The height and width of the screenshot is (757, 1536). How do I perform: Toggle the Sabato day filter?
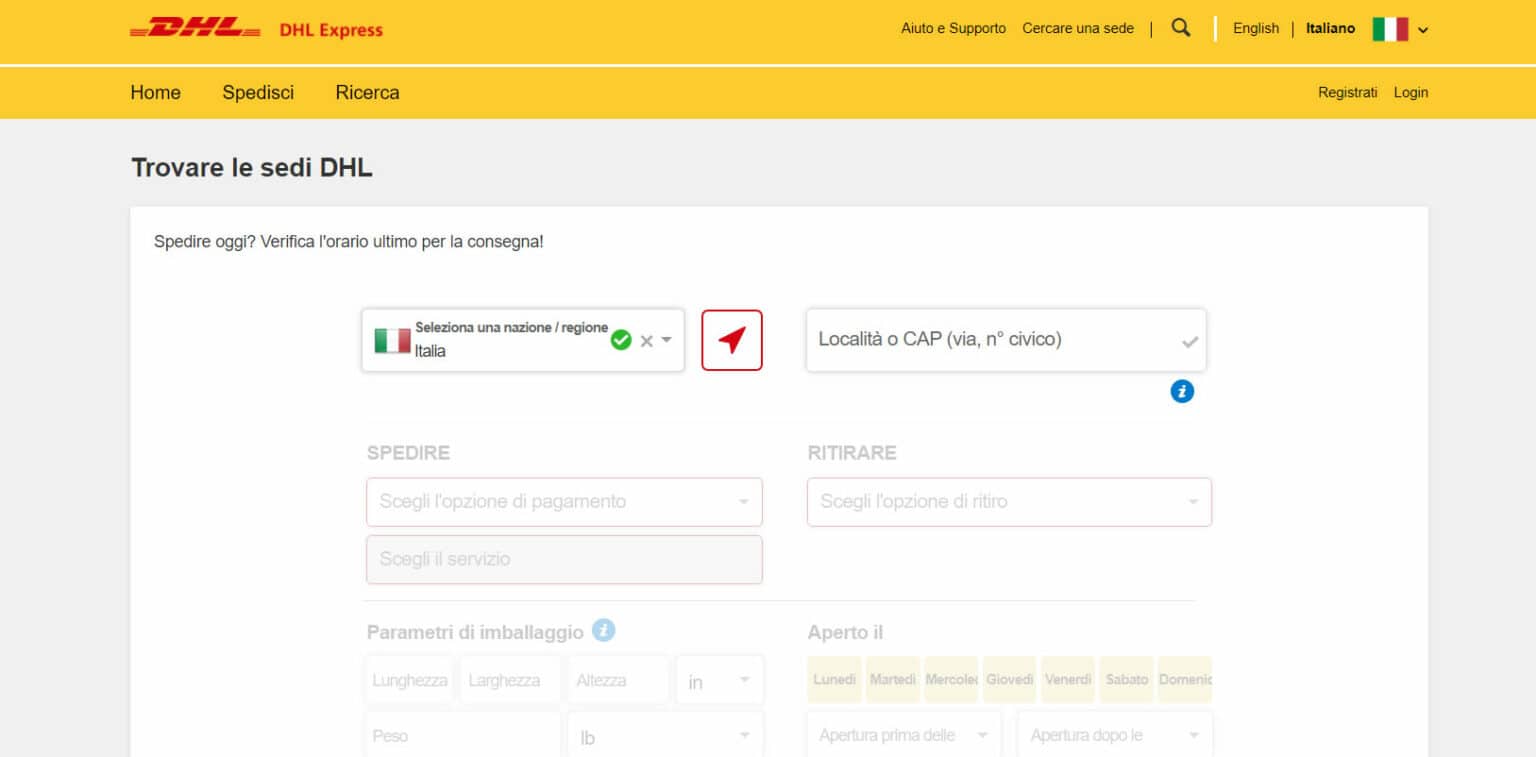pyautogui.click(x=1126, y=679)
